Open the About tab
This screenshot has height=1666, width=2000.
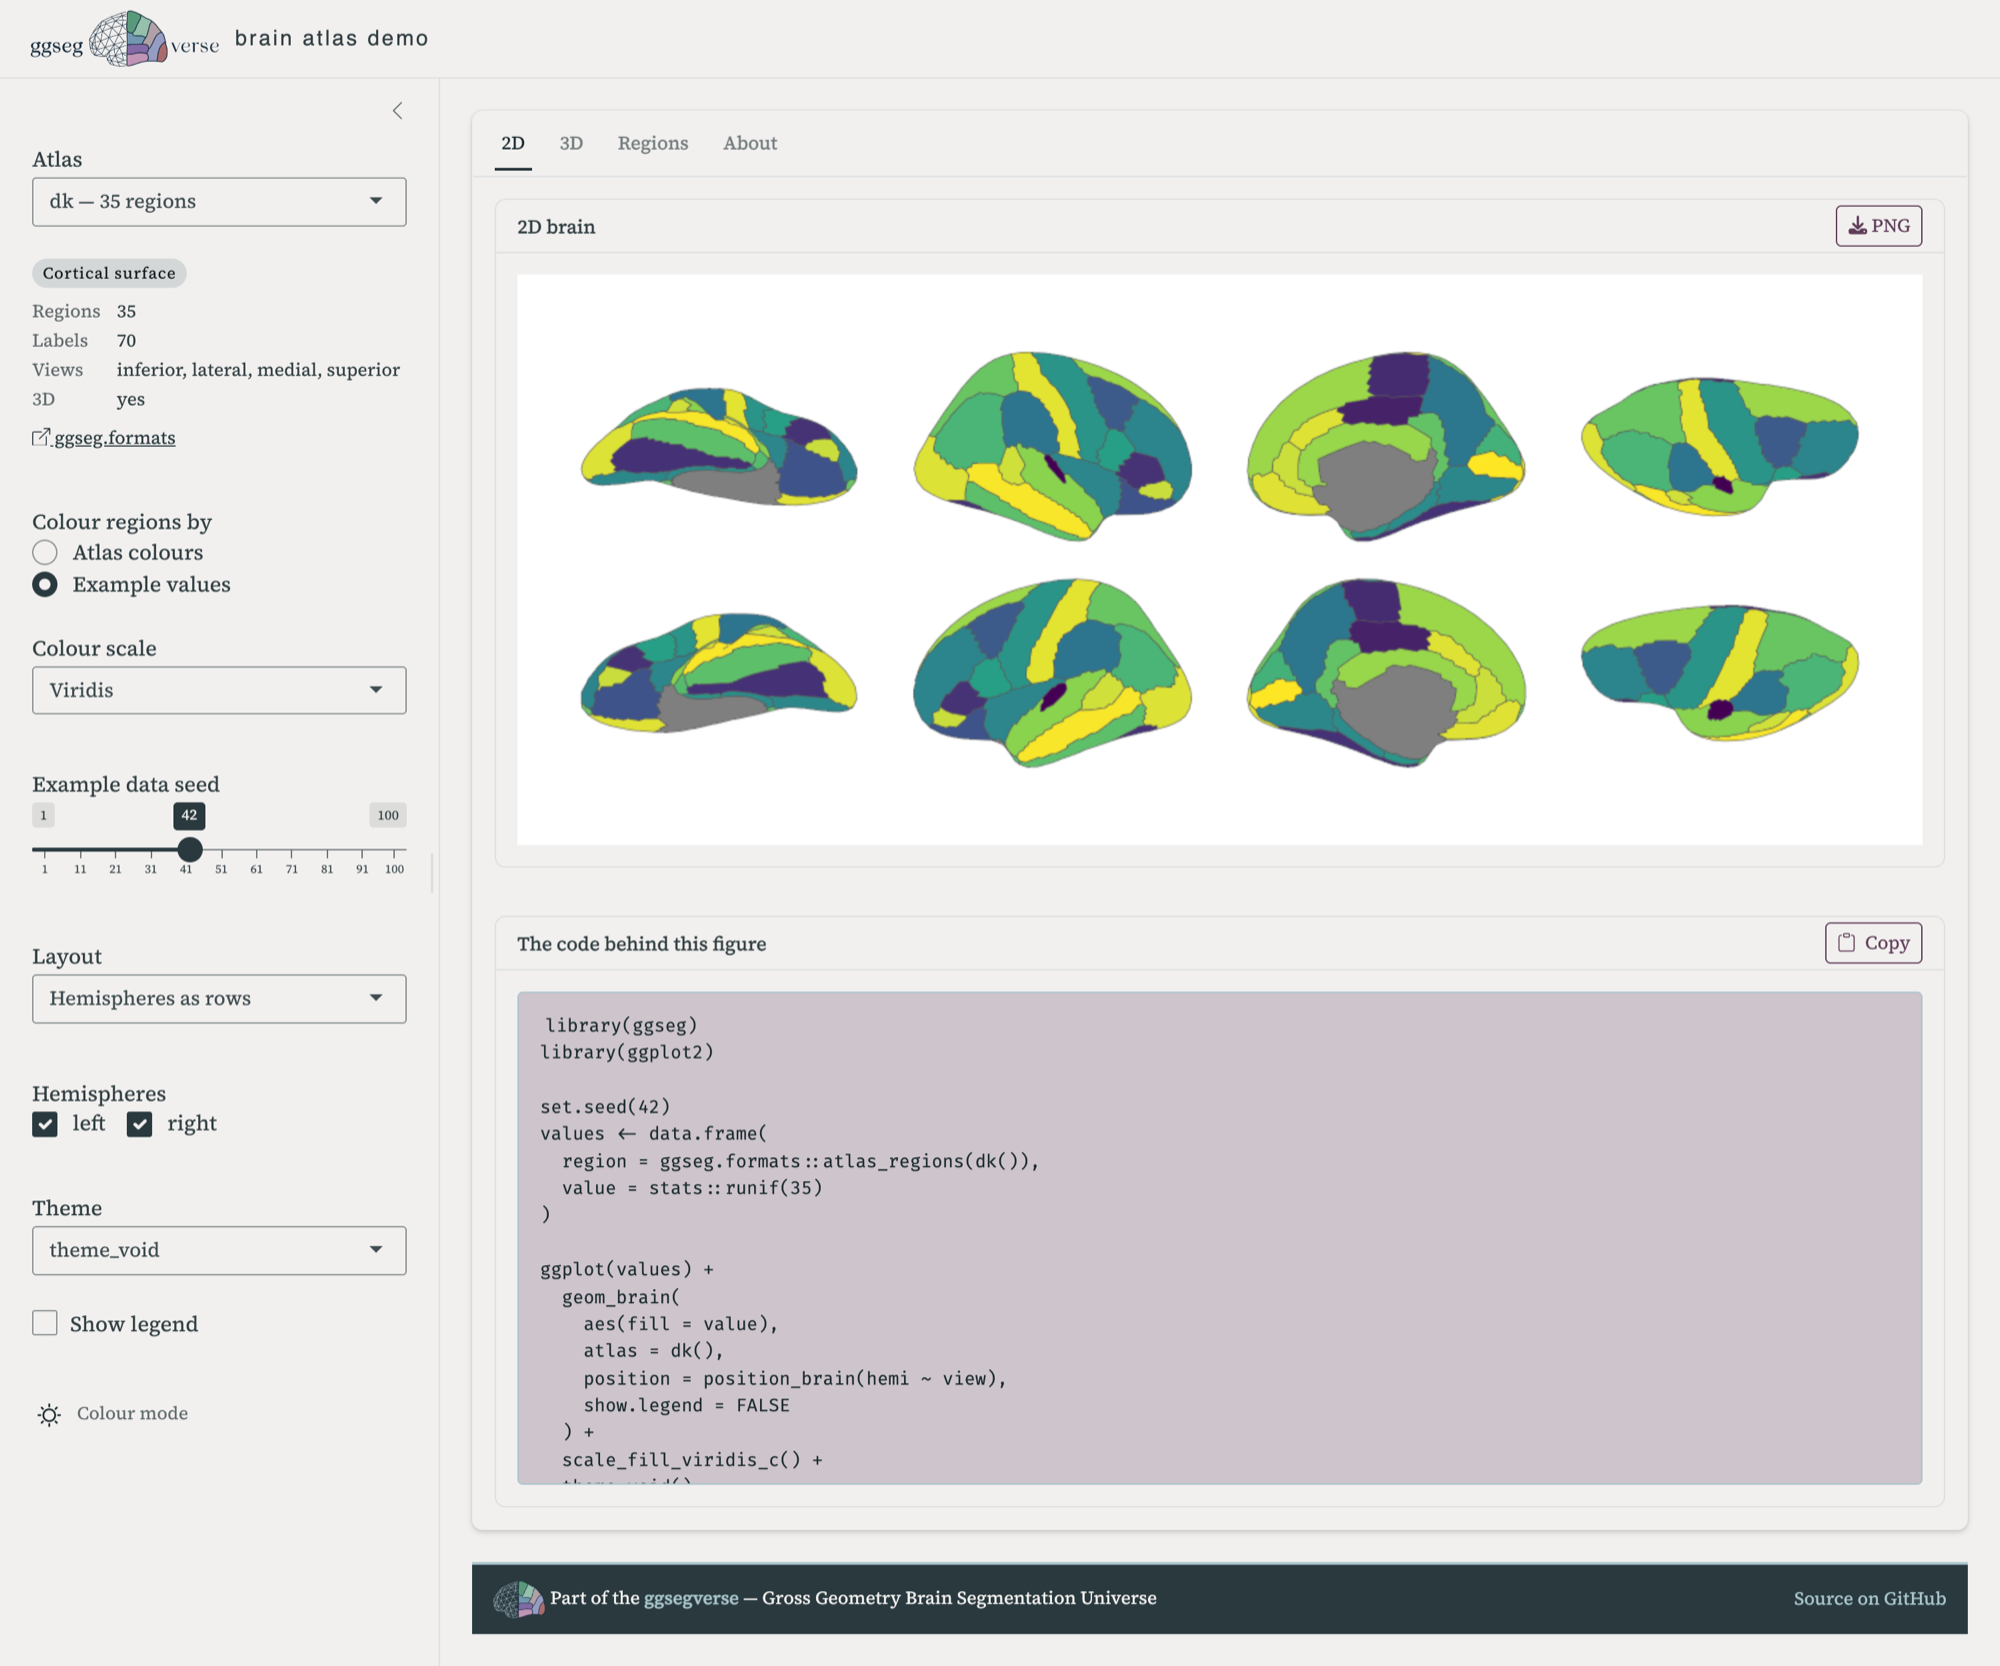[750, 143]
